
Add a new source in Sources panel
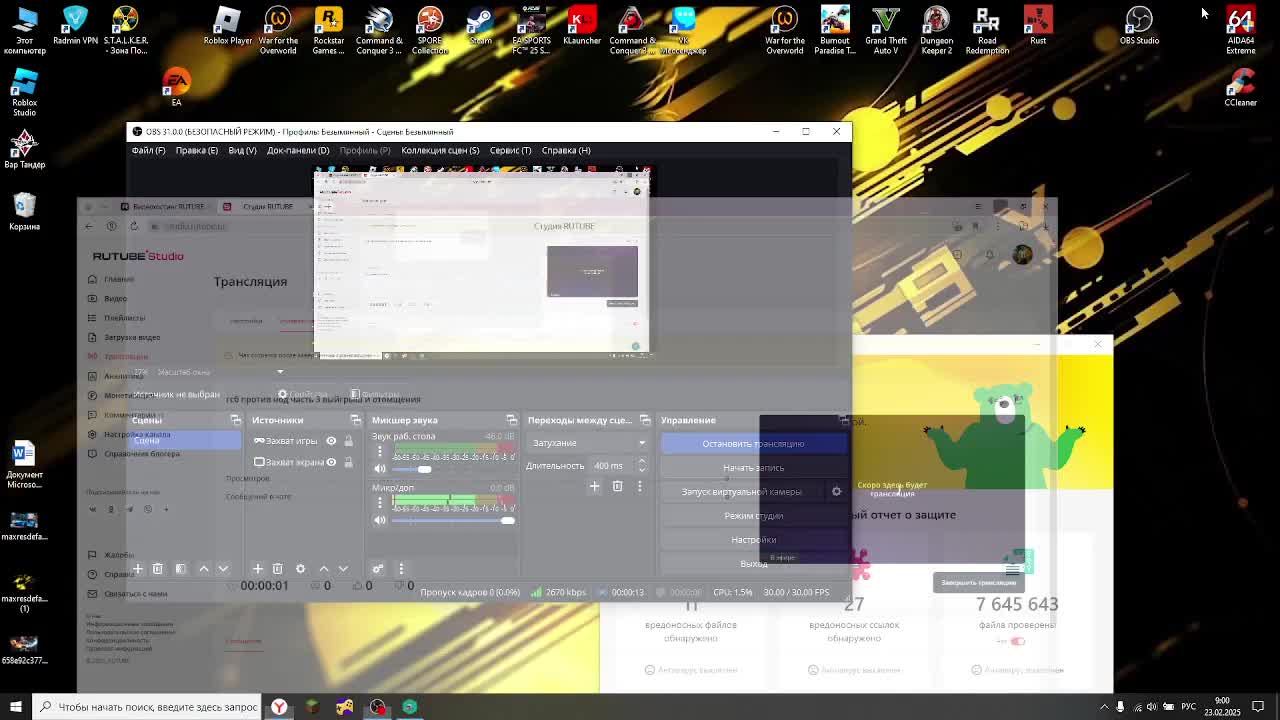click(258, 568)
